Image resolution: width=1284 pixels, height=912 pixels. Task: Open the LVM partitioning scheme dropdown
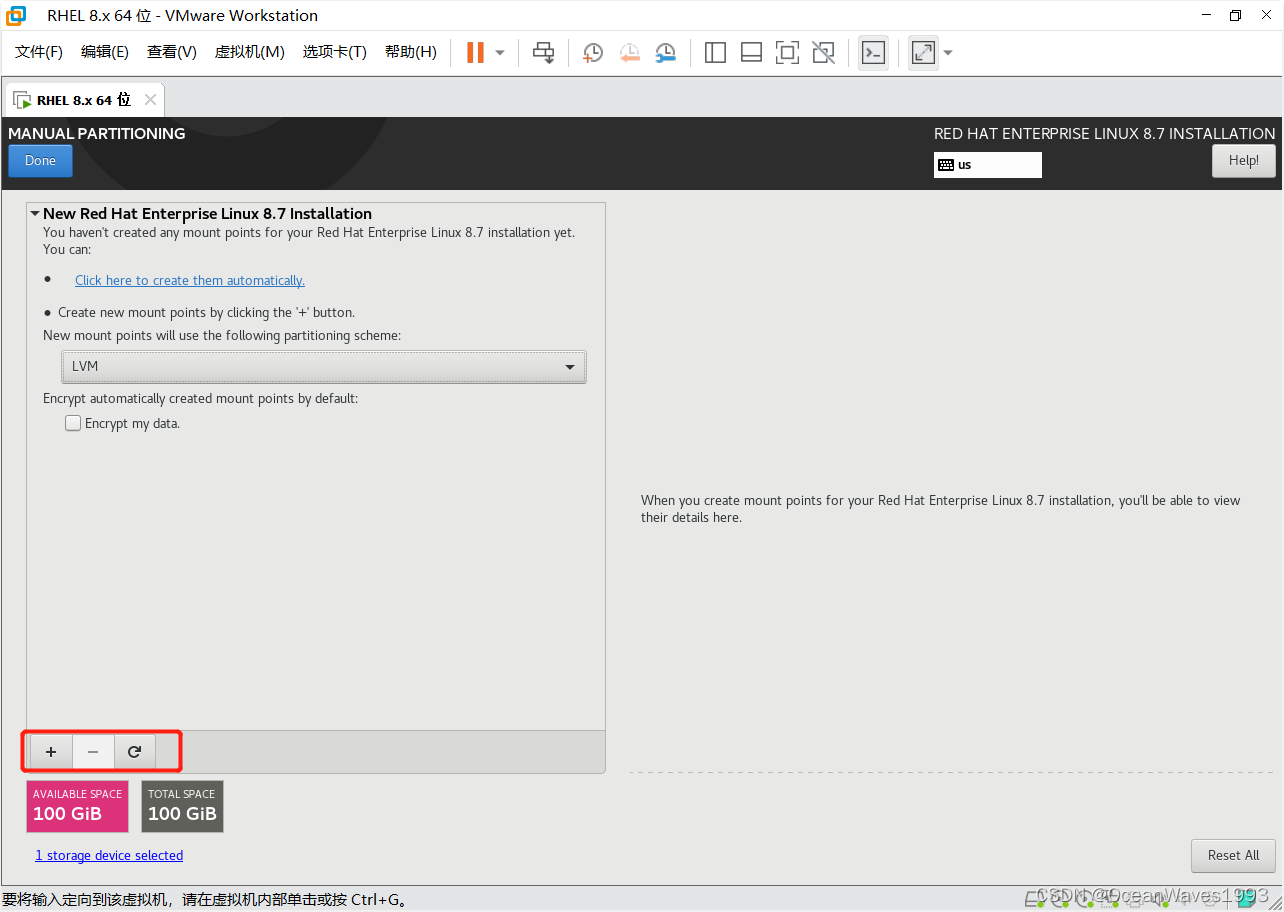tap(324, 367)
